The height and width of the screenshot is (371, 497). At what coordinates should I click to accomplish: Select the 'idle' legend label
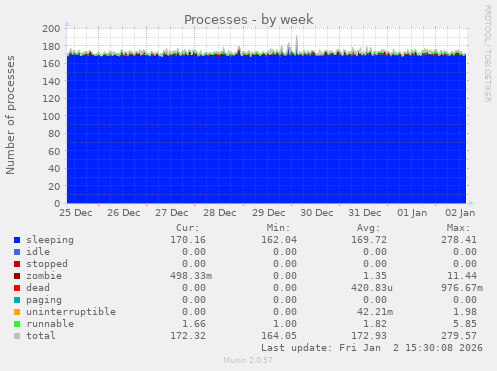tap(38, 252)
